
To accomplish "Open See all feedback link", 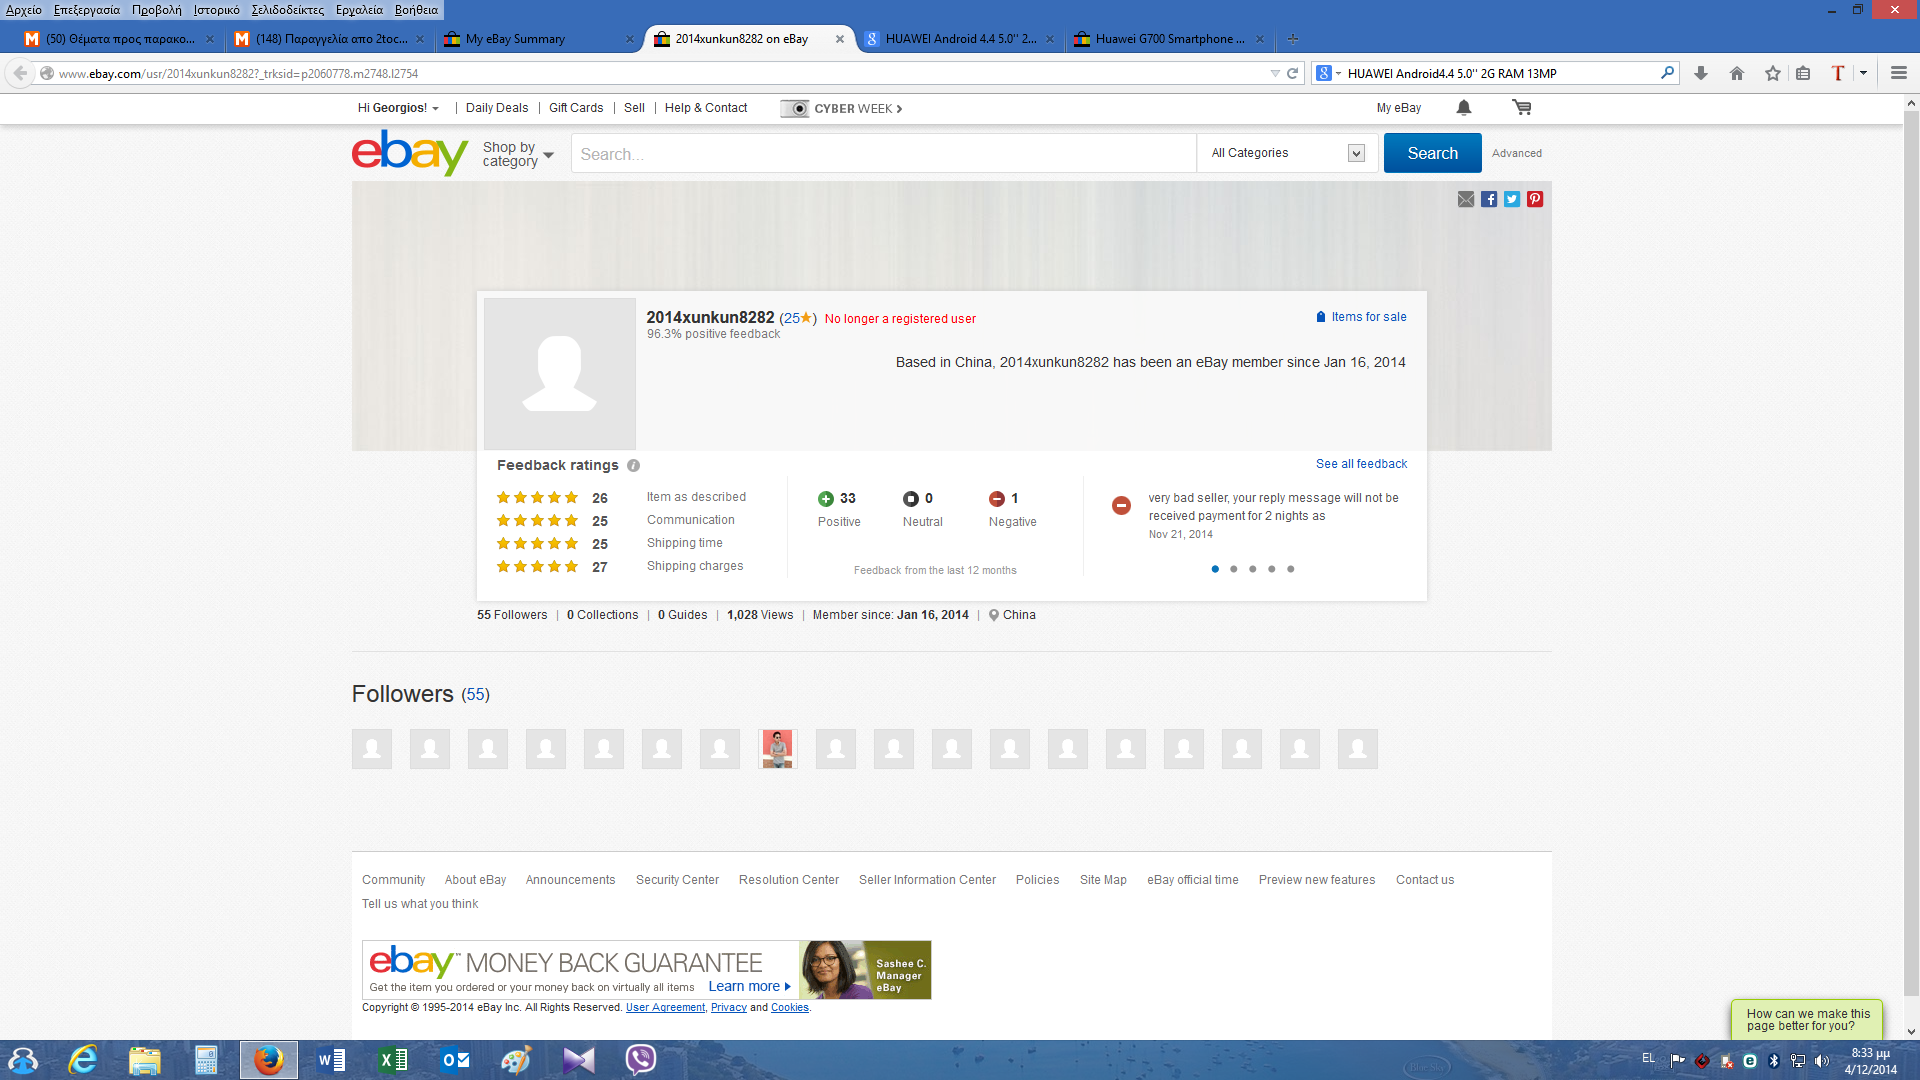I will pos(1361,464).
